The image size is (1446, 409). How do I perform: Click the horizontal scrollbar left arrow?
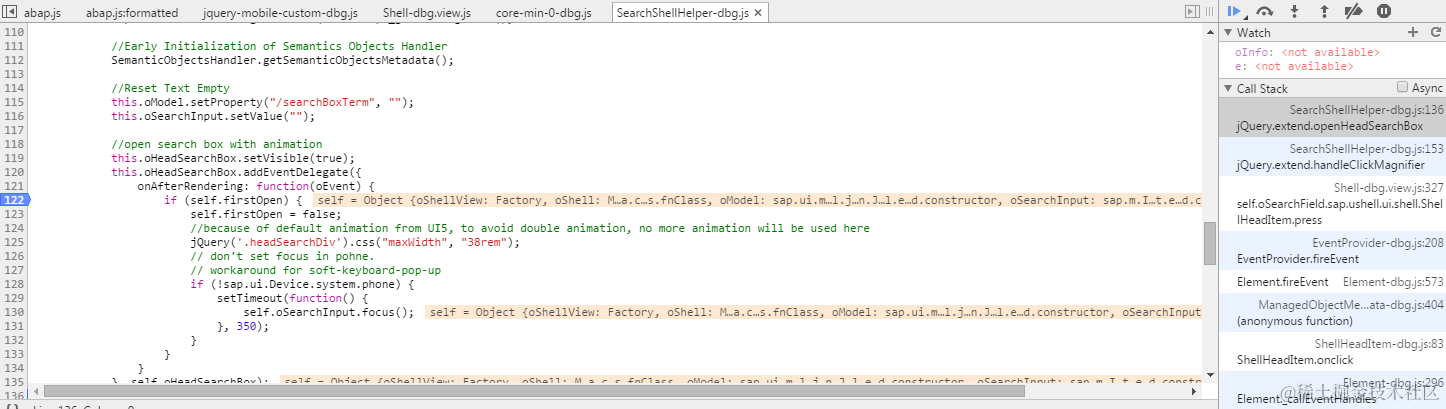click(35, 390)
